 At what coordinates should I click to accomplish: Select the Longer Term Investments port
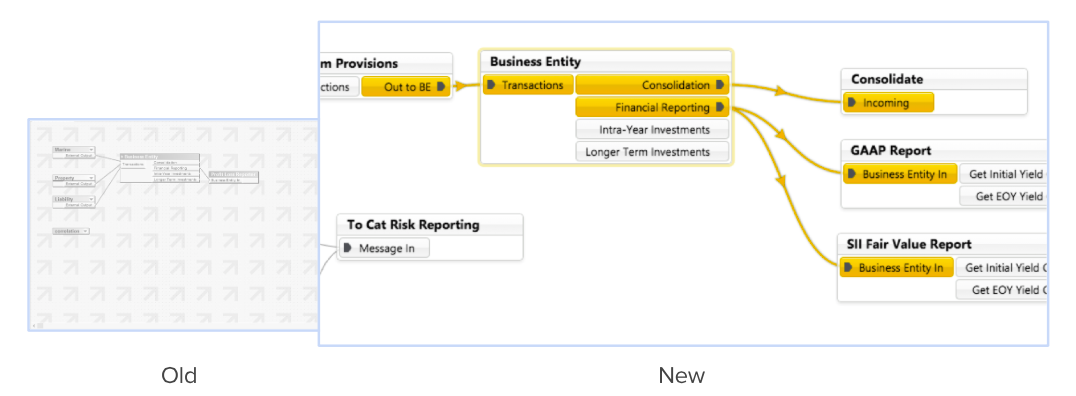click(652, 152)
